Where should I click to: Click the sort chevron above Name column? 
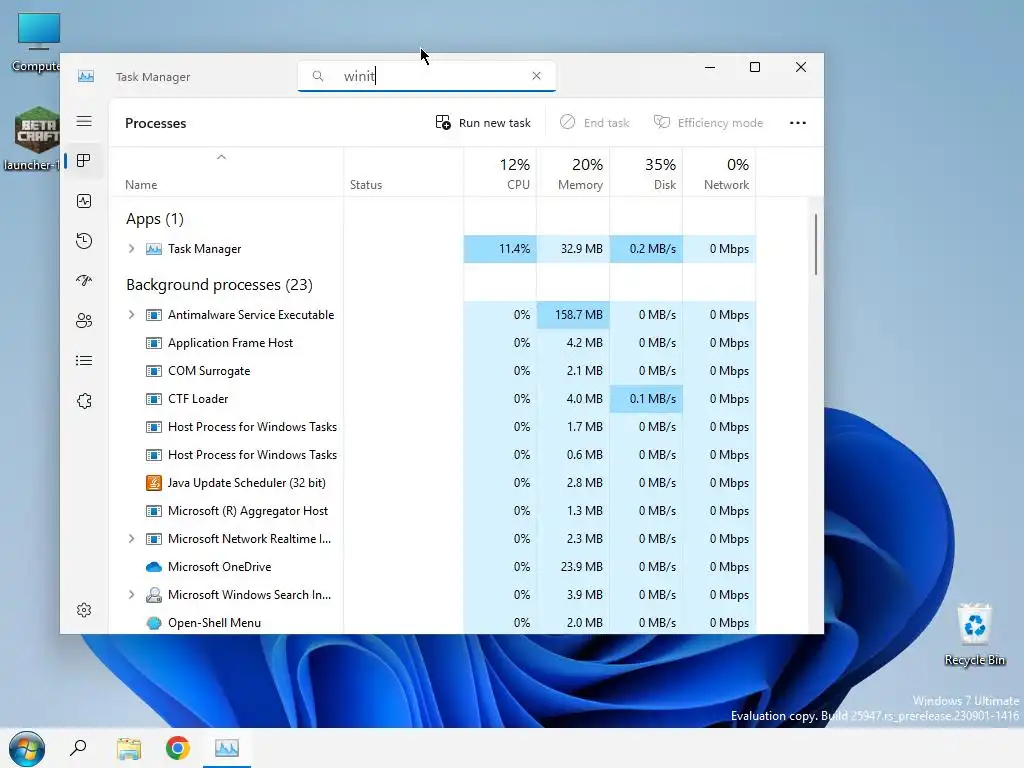(x=221, y=157)
